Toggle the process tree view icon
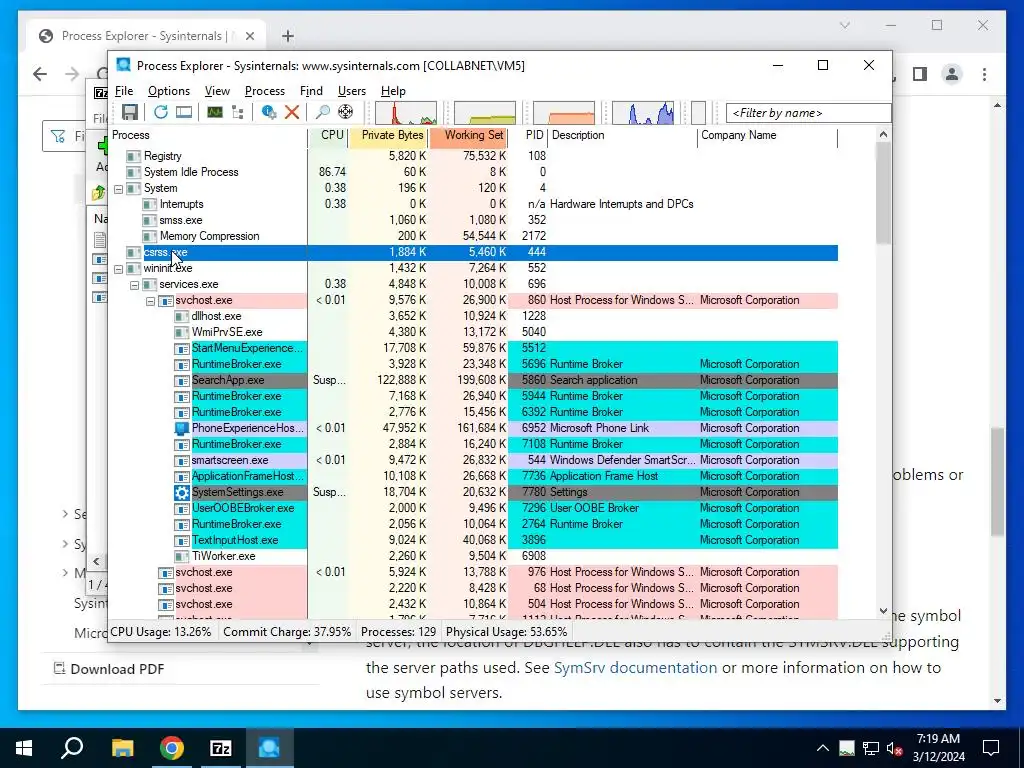1024x768 pixels. 238,112
